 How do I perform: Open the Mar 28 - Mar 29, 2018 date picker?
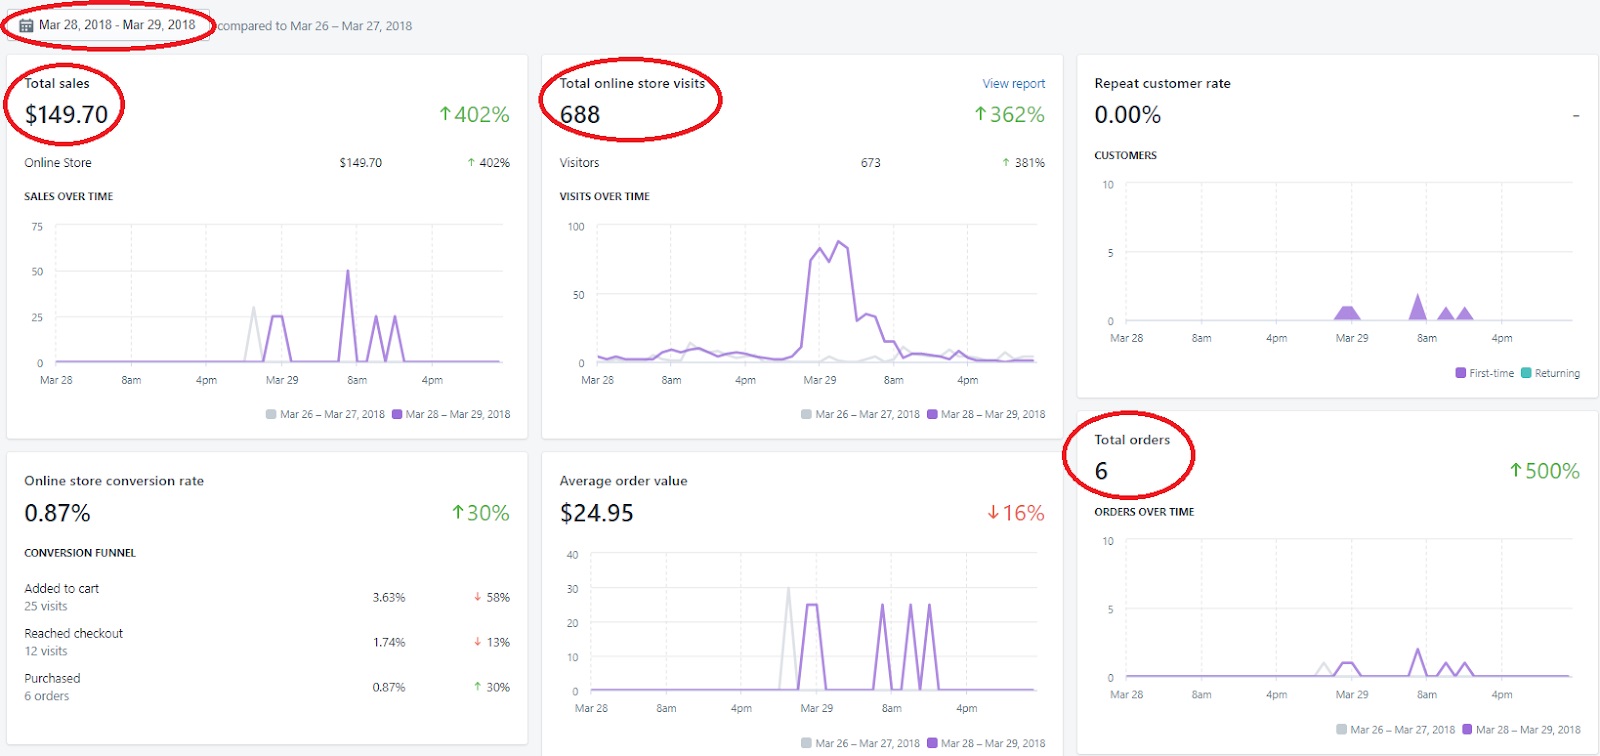coord(108,25)
